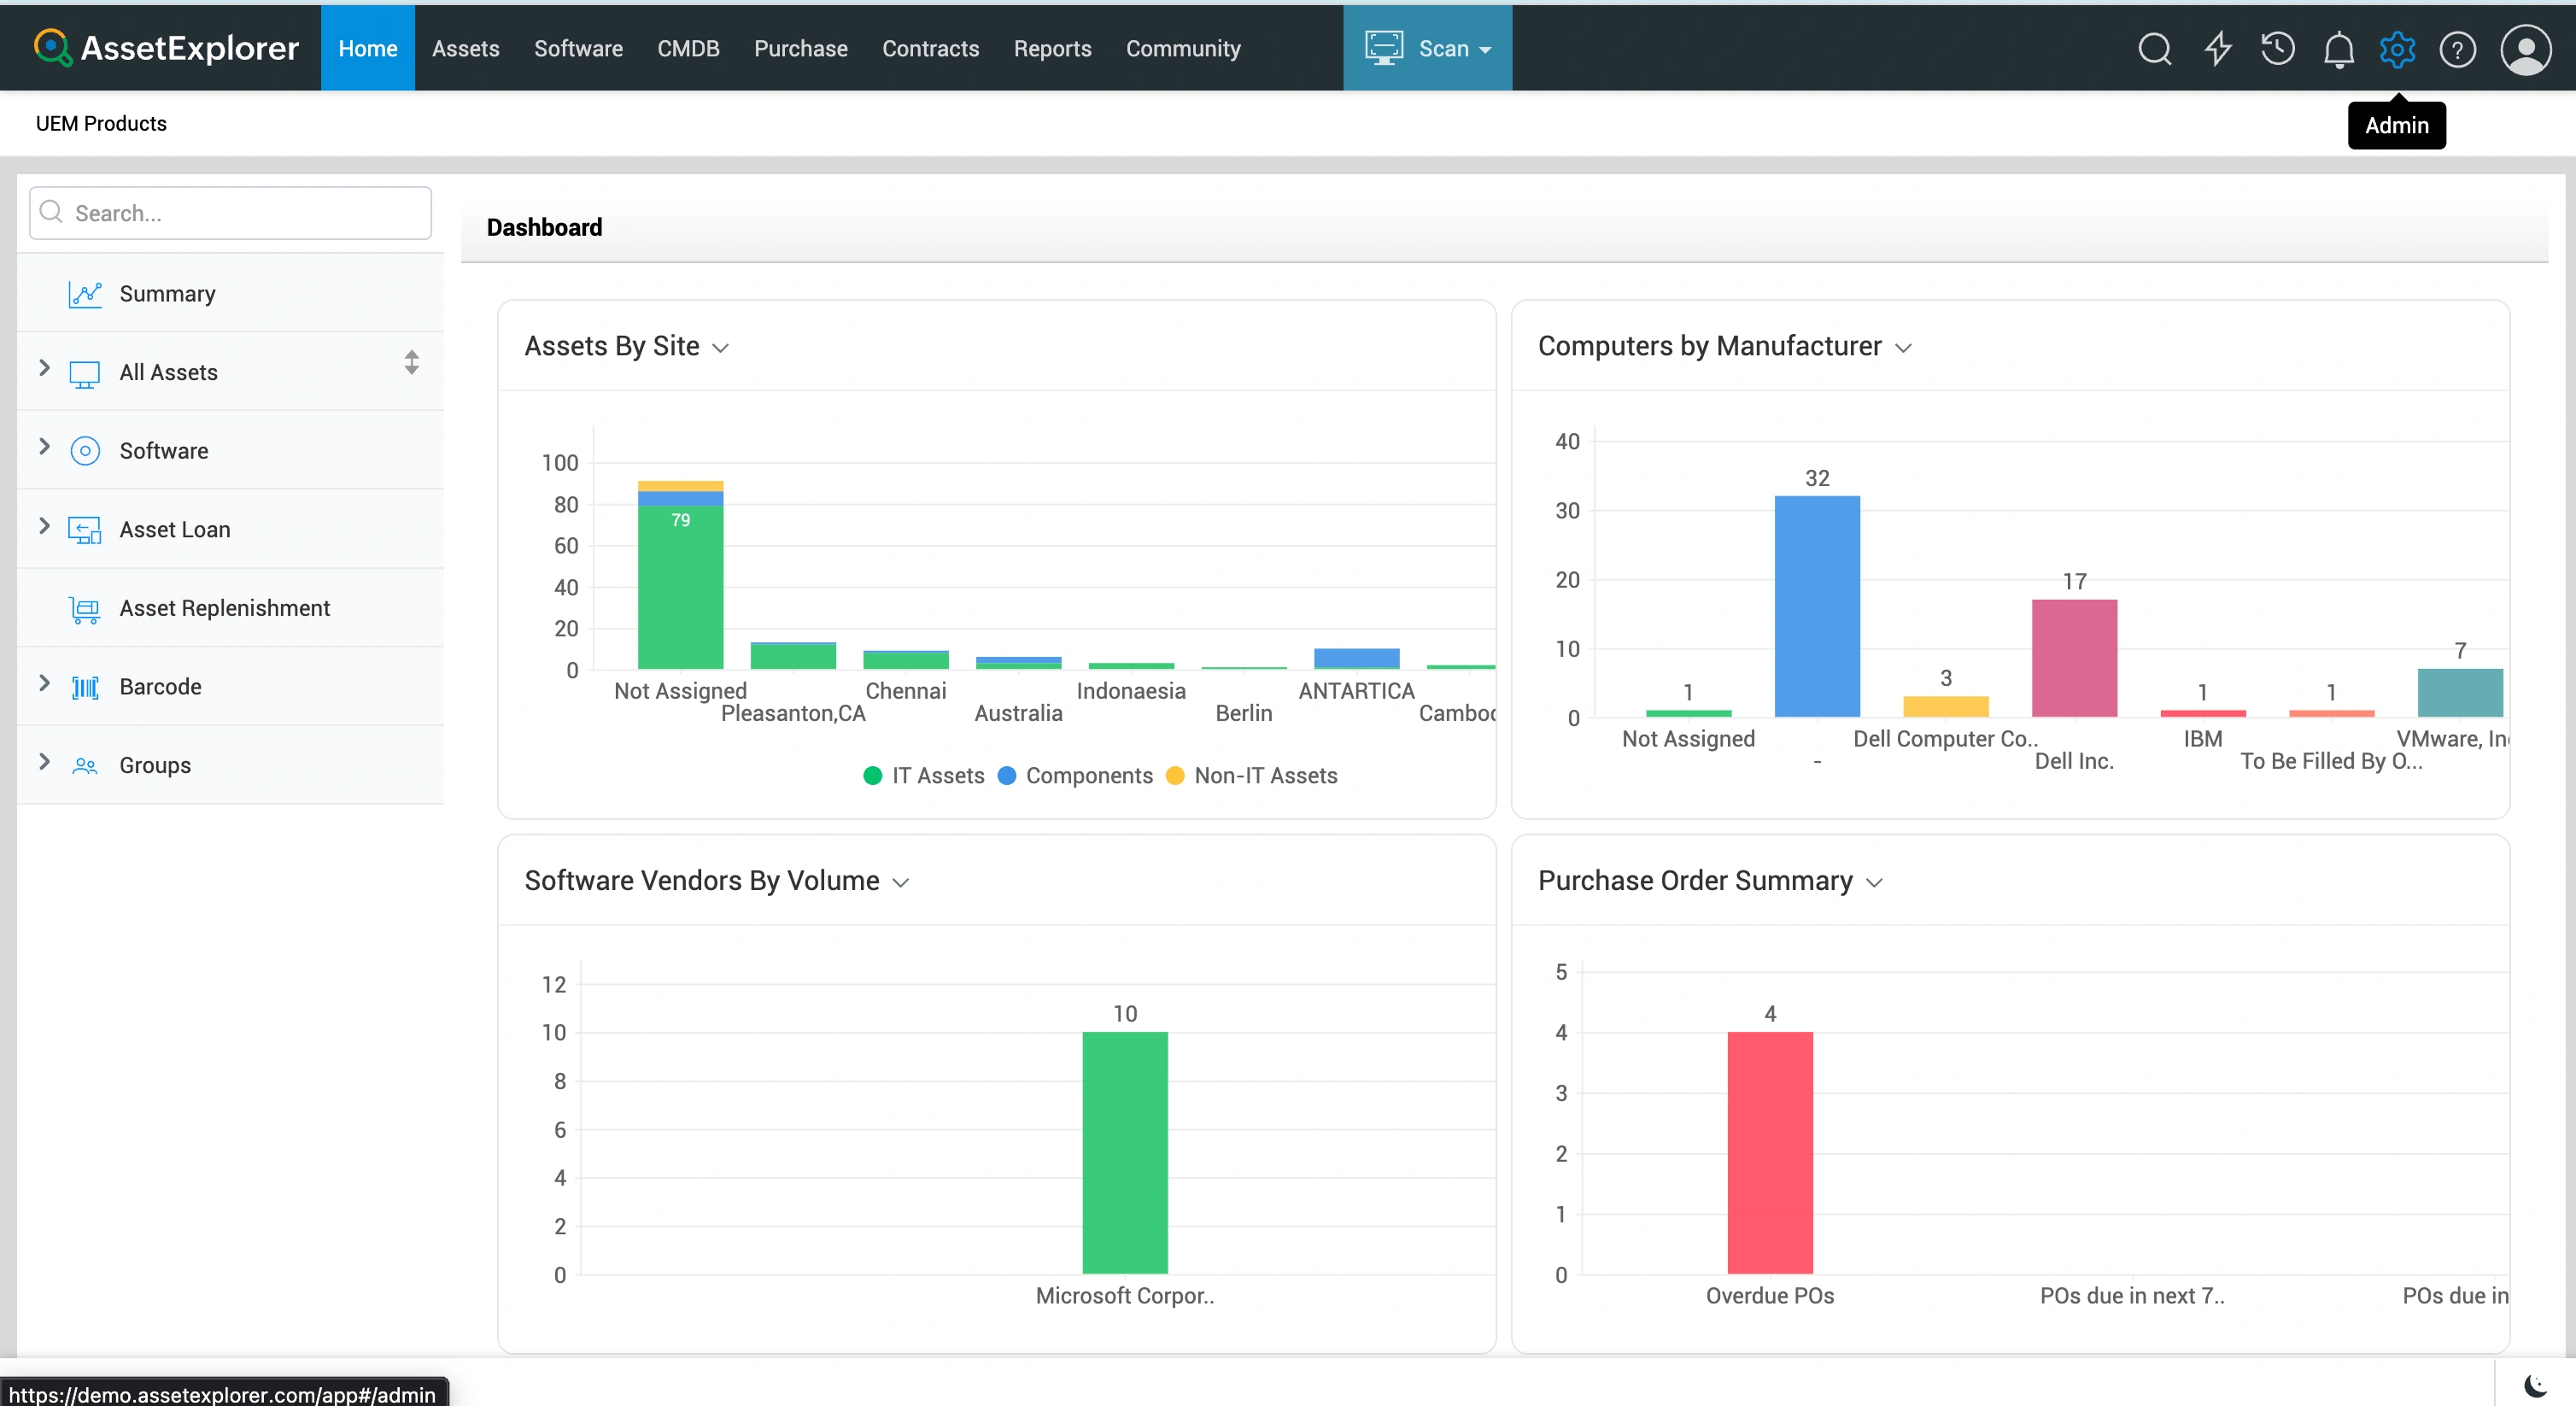This screenshot has height=1406, width=2576.
Task: Click the Non-IT Assets yellow legend dot
Action: tap(1175, 775)
